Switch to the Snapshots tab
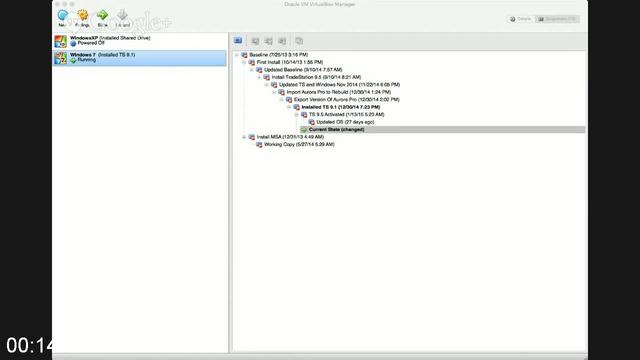The width and height of the screenshot is (640, 360). pos(558,19)
